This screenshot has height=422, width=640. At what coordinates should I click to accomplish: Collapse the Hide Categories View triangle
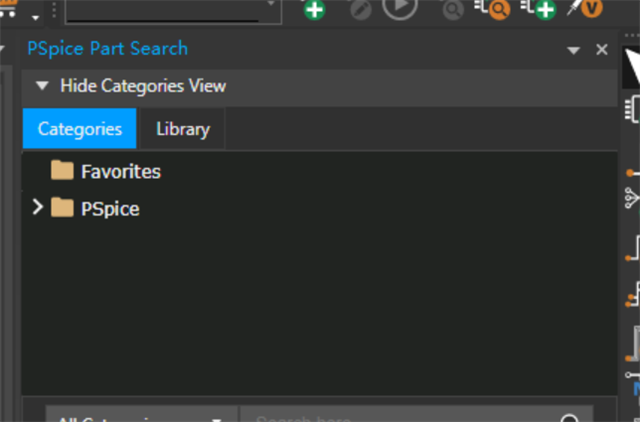coord(42,86)
